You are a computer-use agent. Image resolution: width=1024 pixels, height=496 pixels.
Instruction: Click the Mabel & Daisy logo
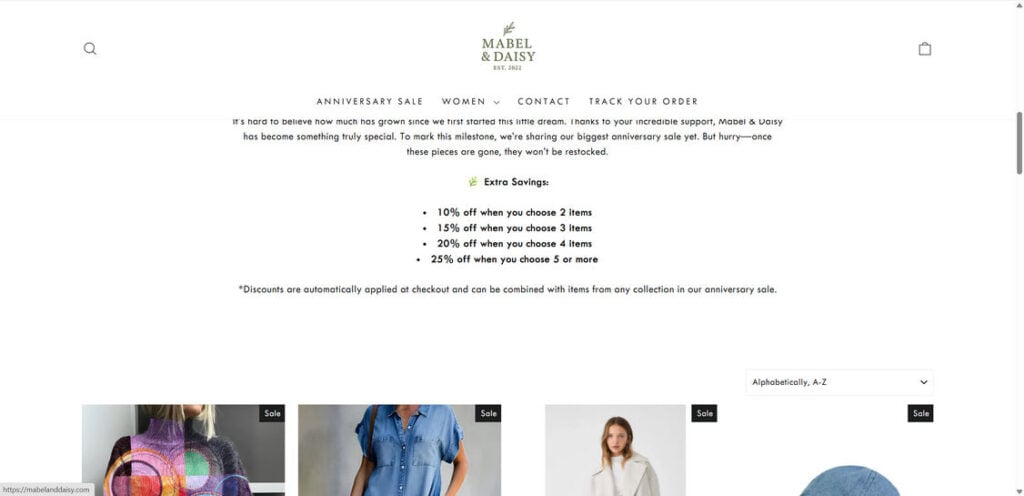[508, 46]
